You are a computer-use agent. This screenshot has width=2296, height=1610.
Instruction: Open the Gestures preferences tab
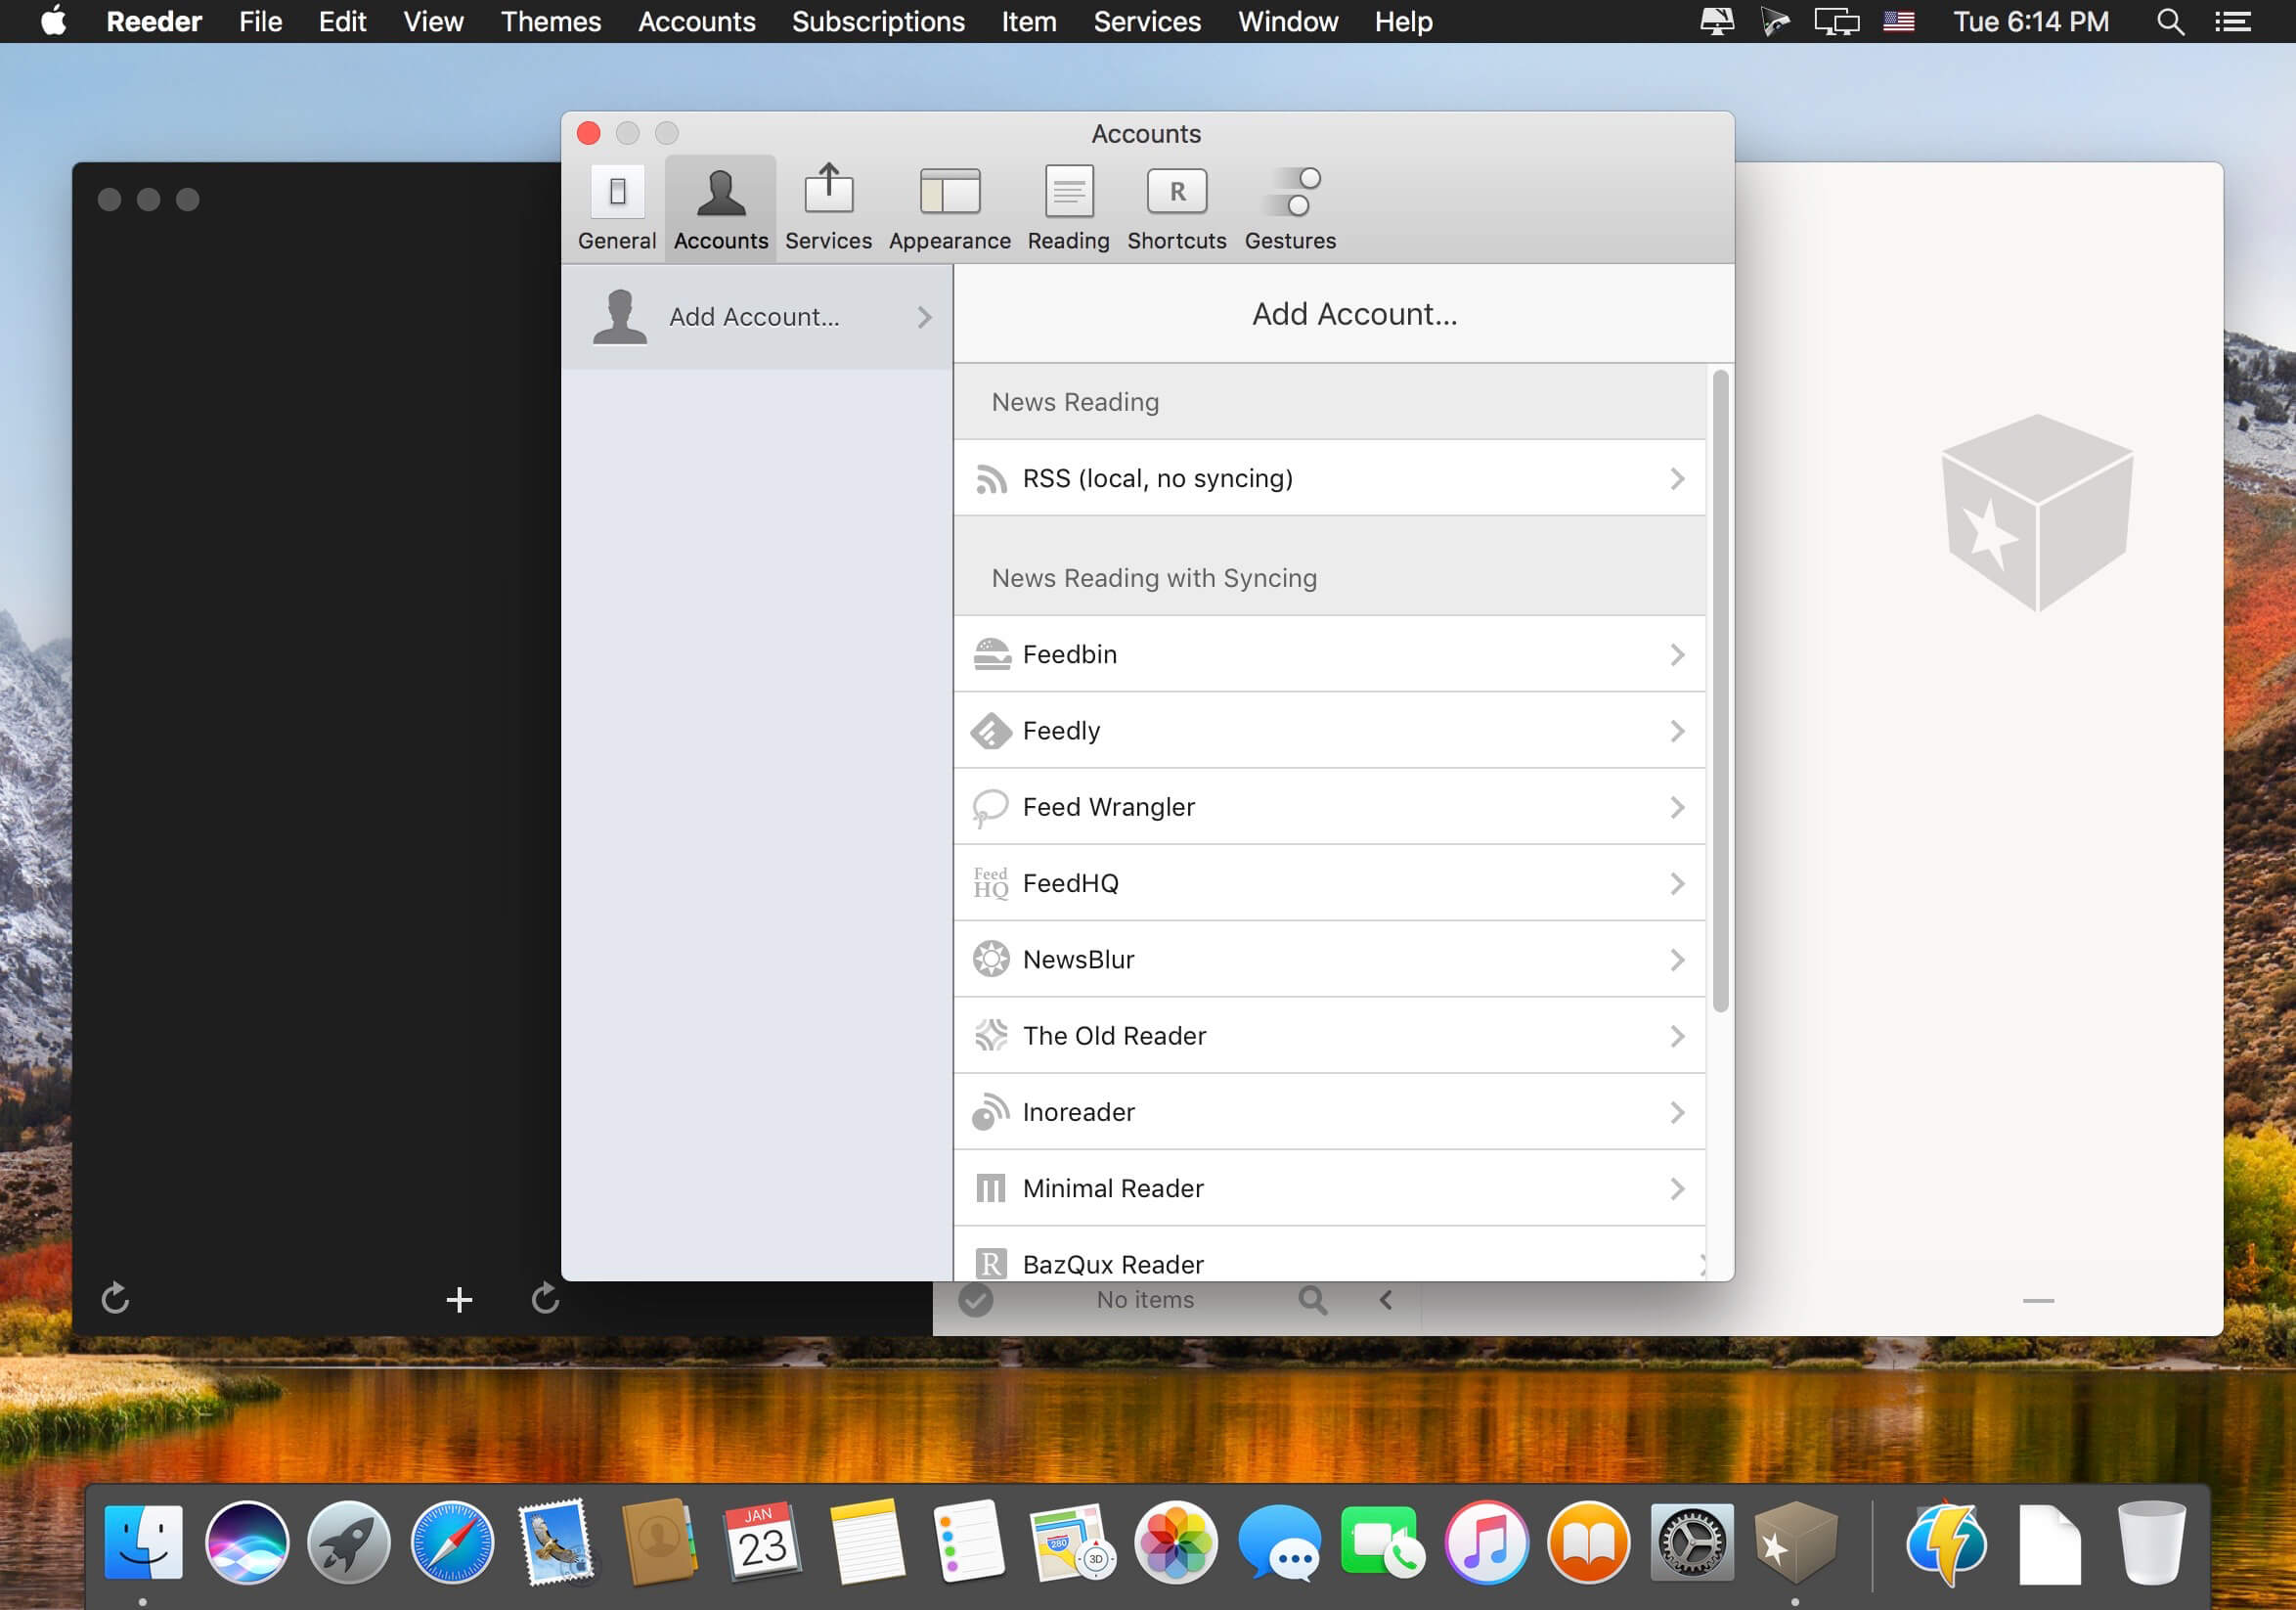pos(1290,209)
